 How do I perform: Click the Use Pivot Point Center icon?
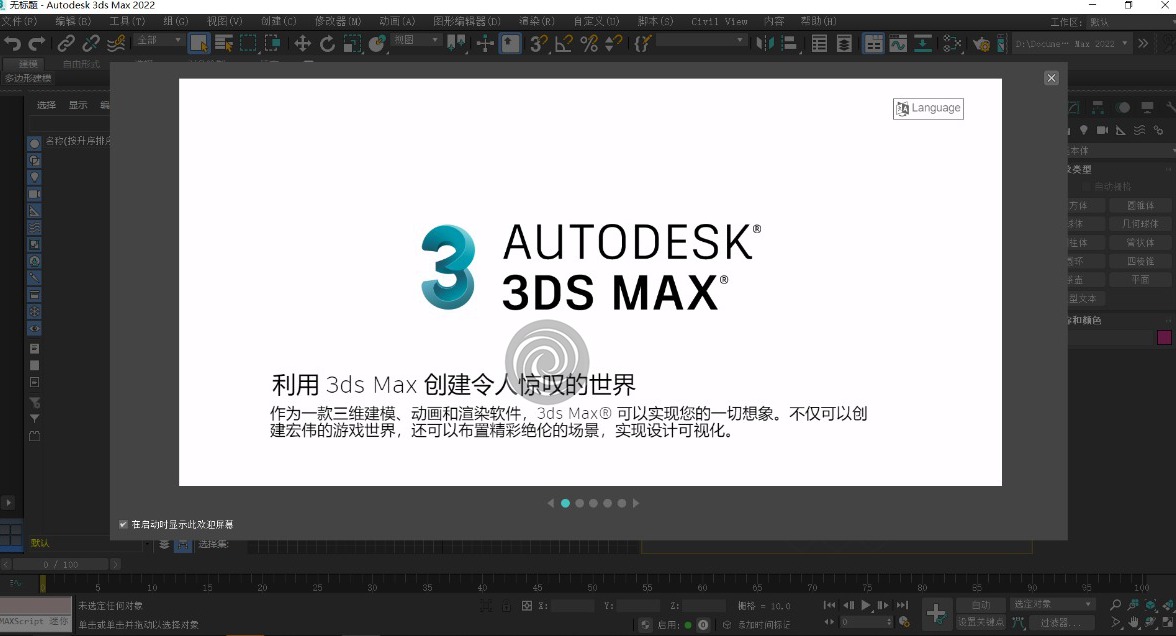[456, 44]
